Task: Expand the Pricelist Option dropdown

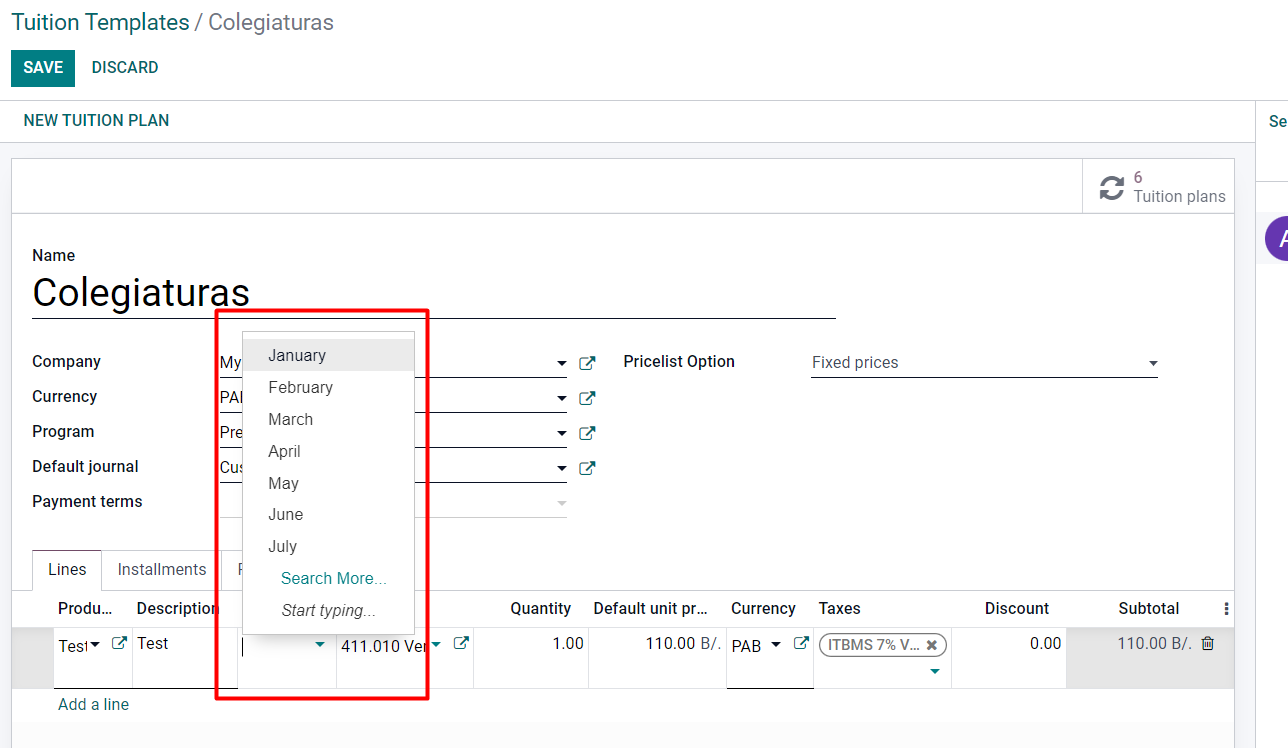Action: coord(1152,363)
